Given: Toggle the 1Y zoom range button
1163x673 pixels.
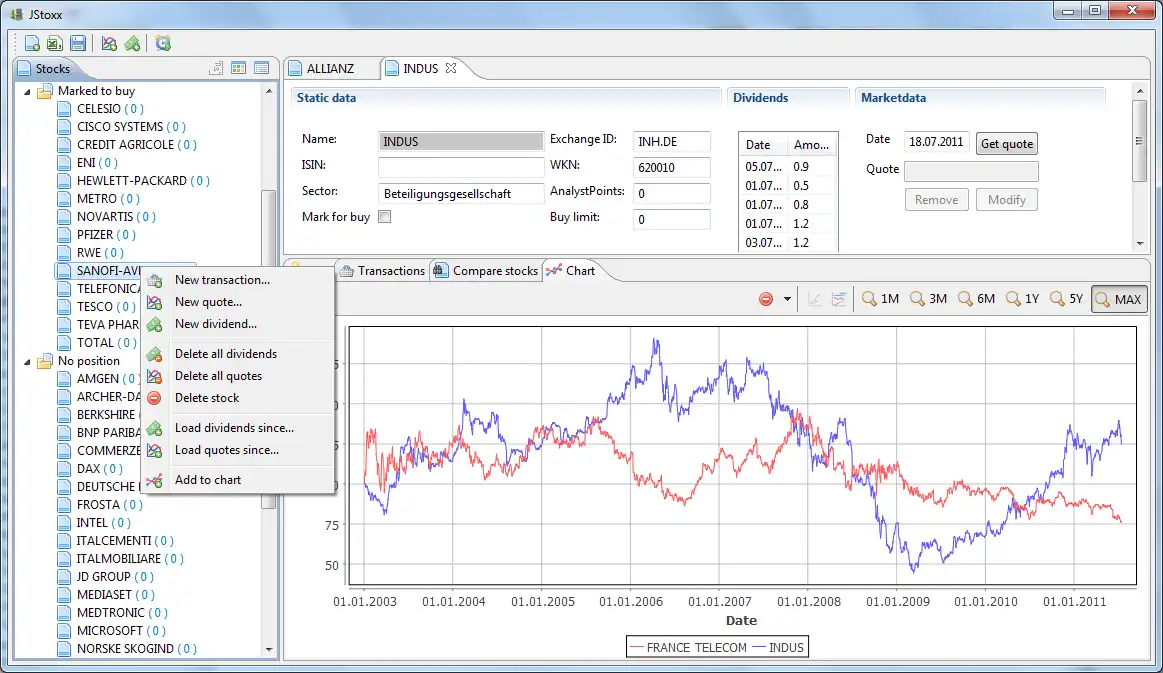Looking at the screenshot, I should [x=1022, y=299].
